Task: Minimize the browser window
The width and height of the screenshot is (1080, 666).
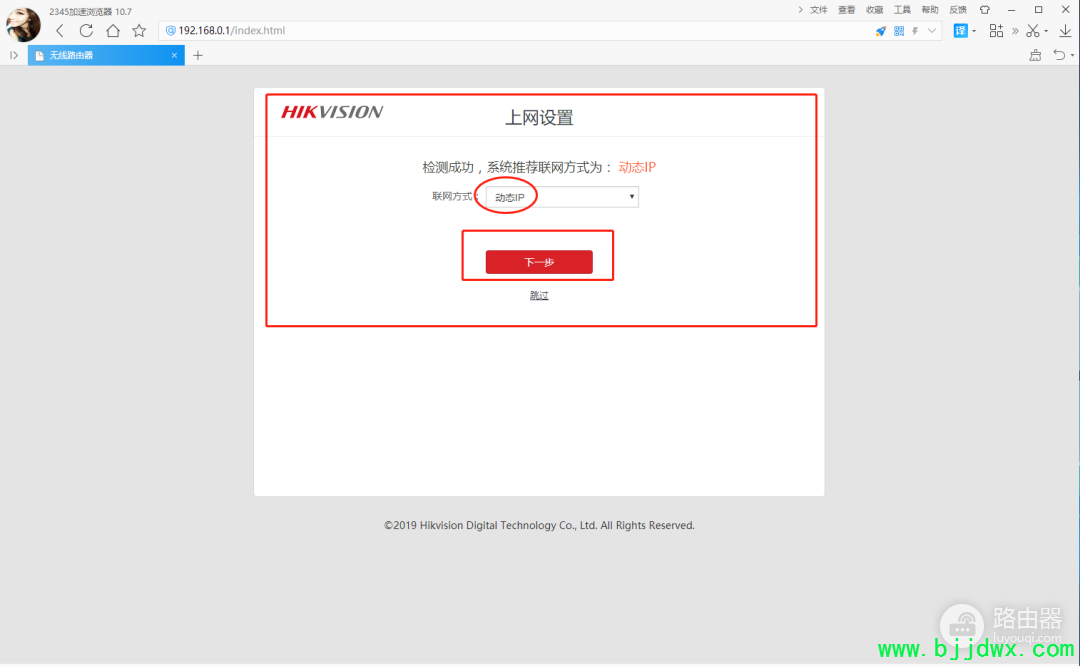Action: pyautogui.click(x=1011, y=10)
